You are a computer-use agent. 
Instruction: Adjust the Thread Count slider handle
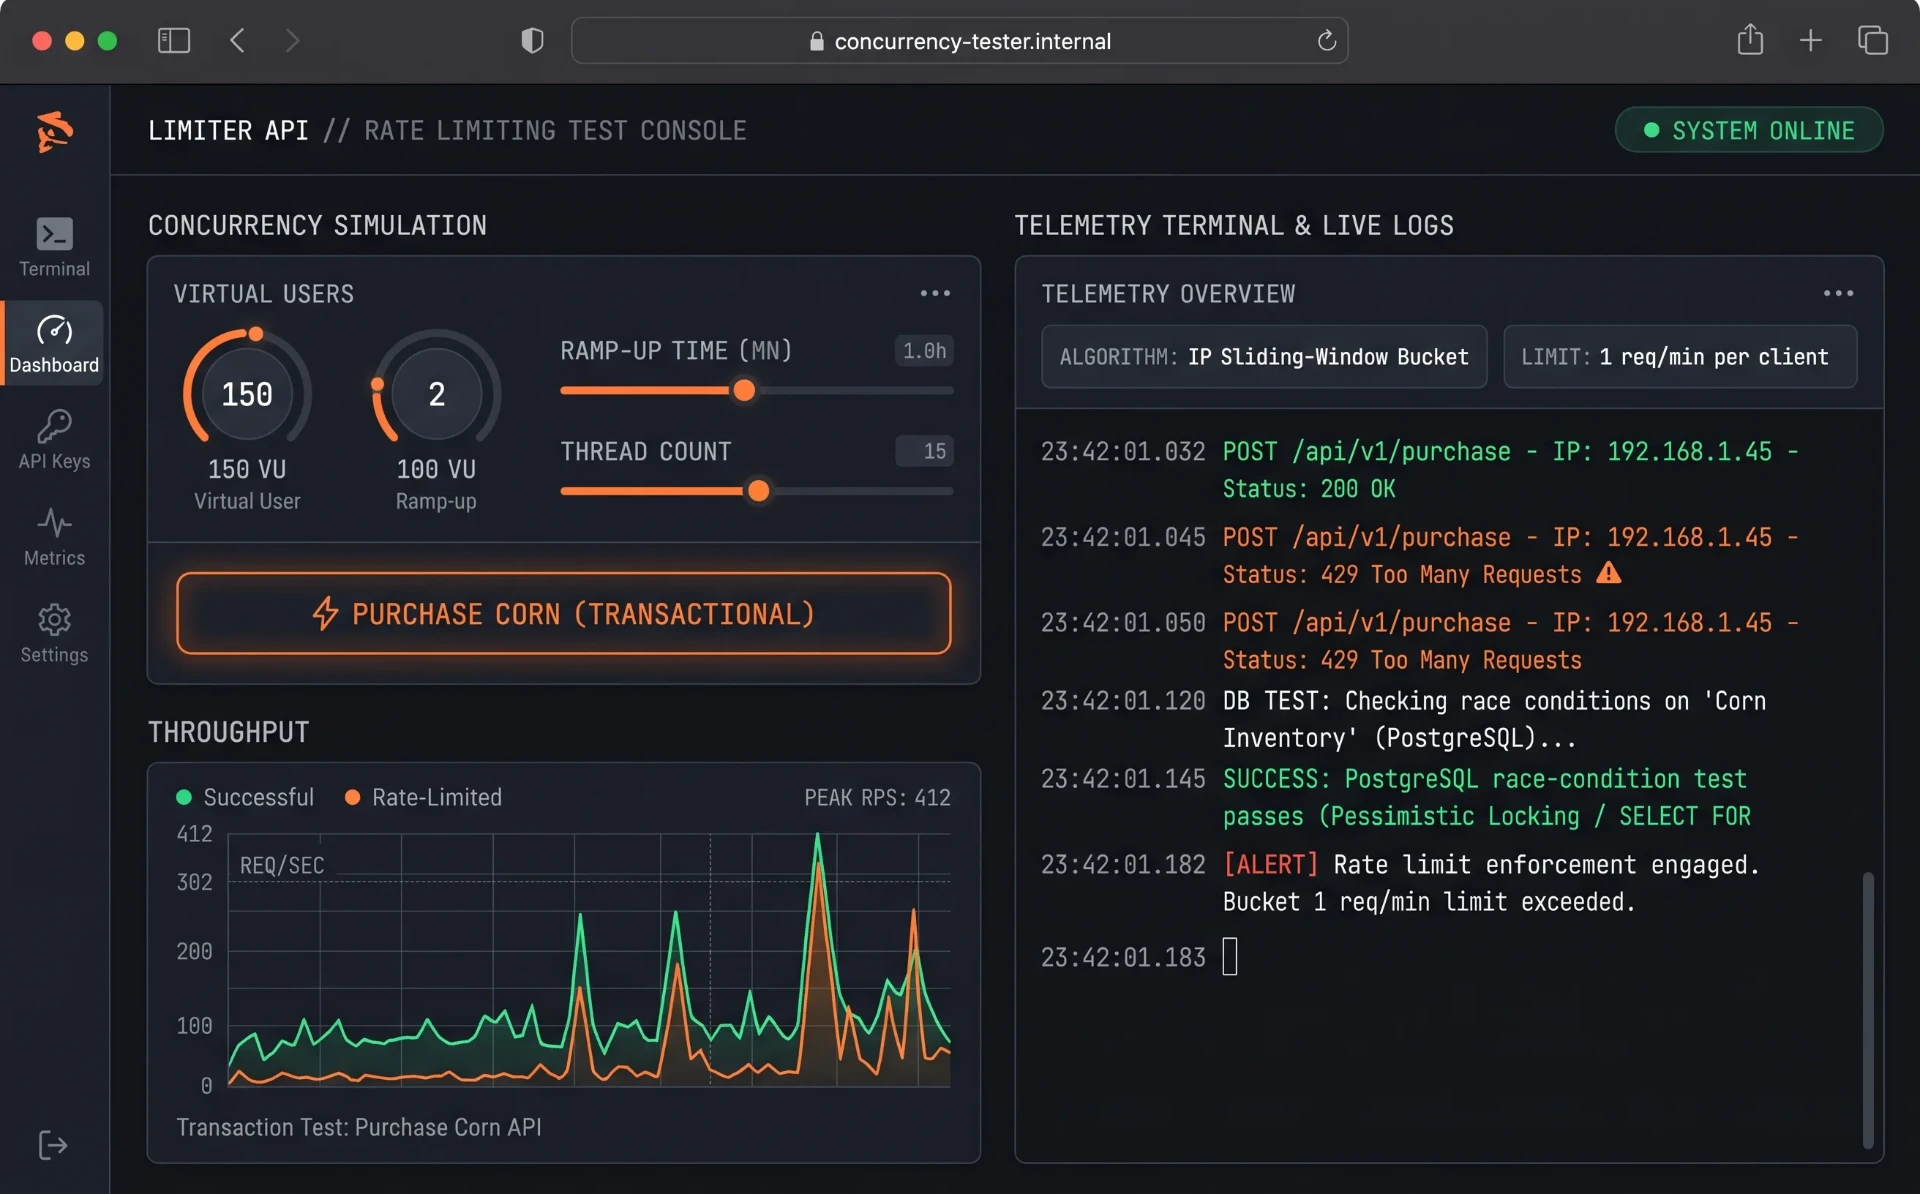tap(759, 491)
